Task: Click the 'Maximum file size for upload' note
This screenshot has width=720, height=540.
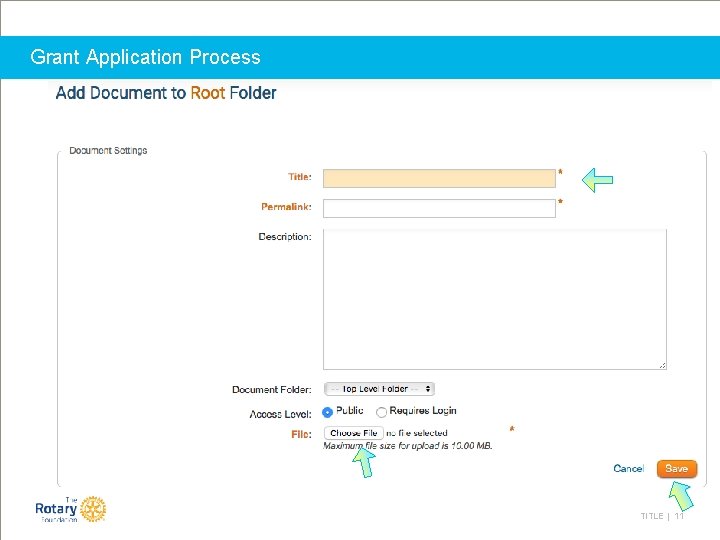Action: [x=408, y=446]
